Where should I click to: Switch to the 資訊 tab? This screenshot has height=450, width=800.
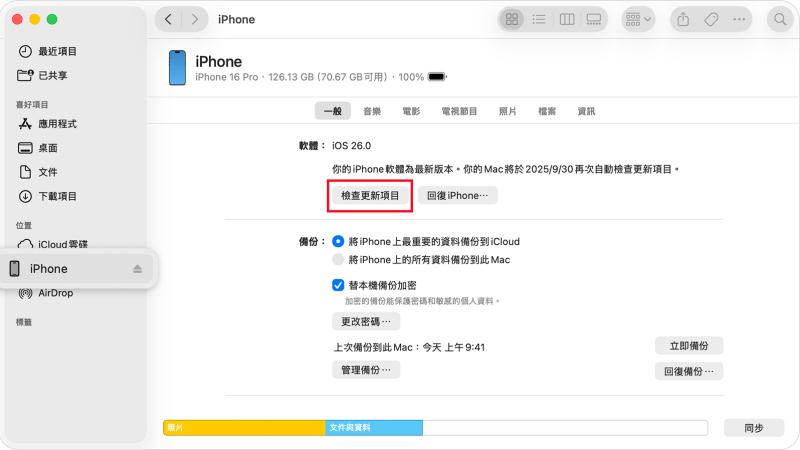pos(586,111)
